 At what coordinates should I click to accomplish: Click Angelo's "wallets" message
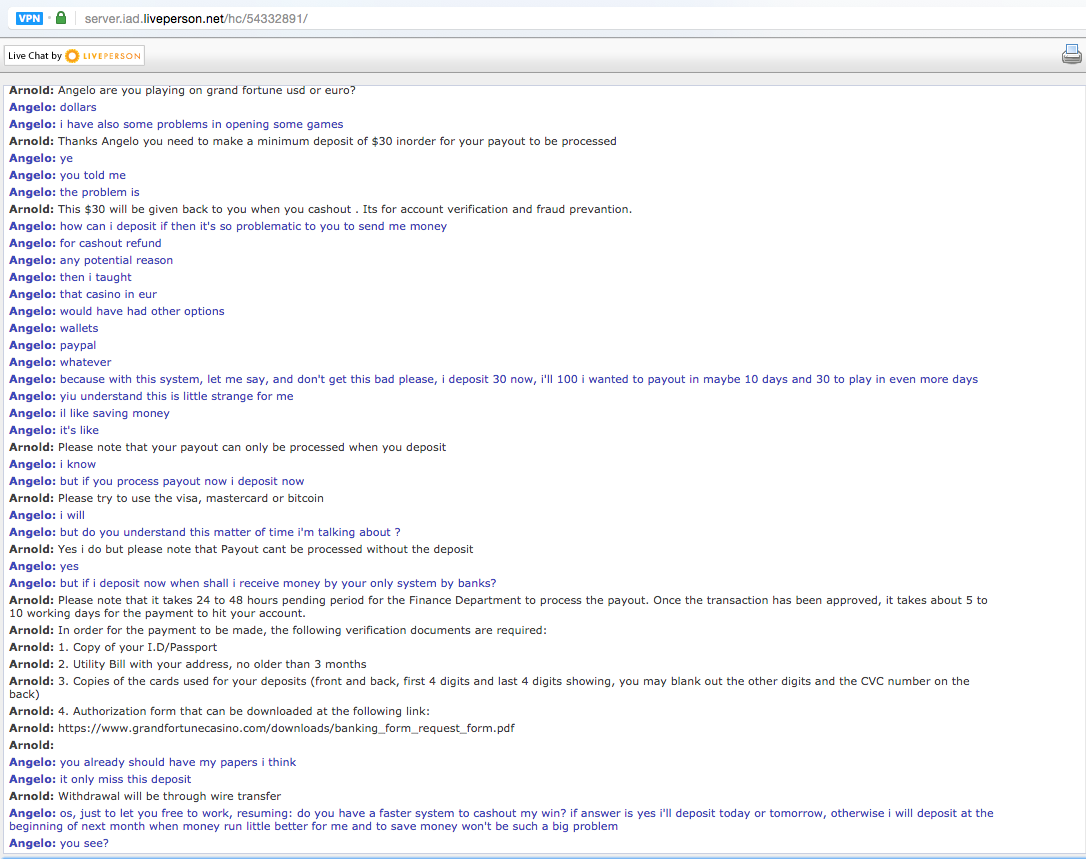pos(79,328)
